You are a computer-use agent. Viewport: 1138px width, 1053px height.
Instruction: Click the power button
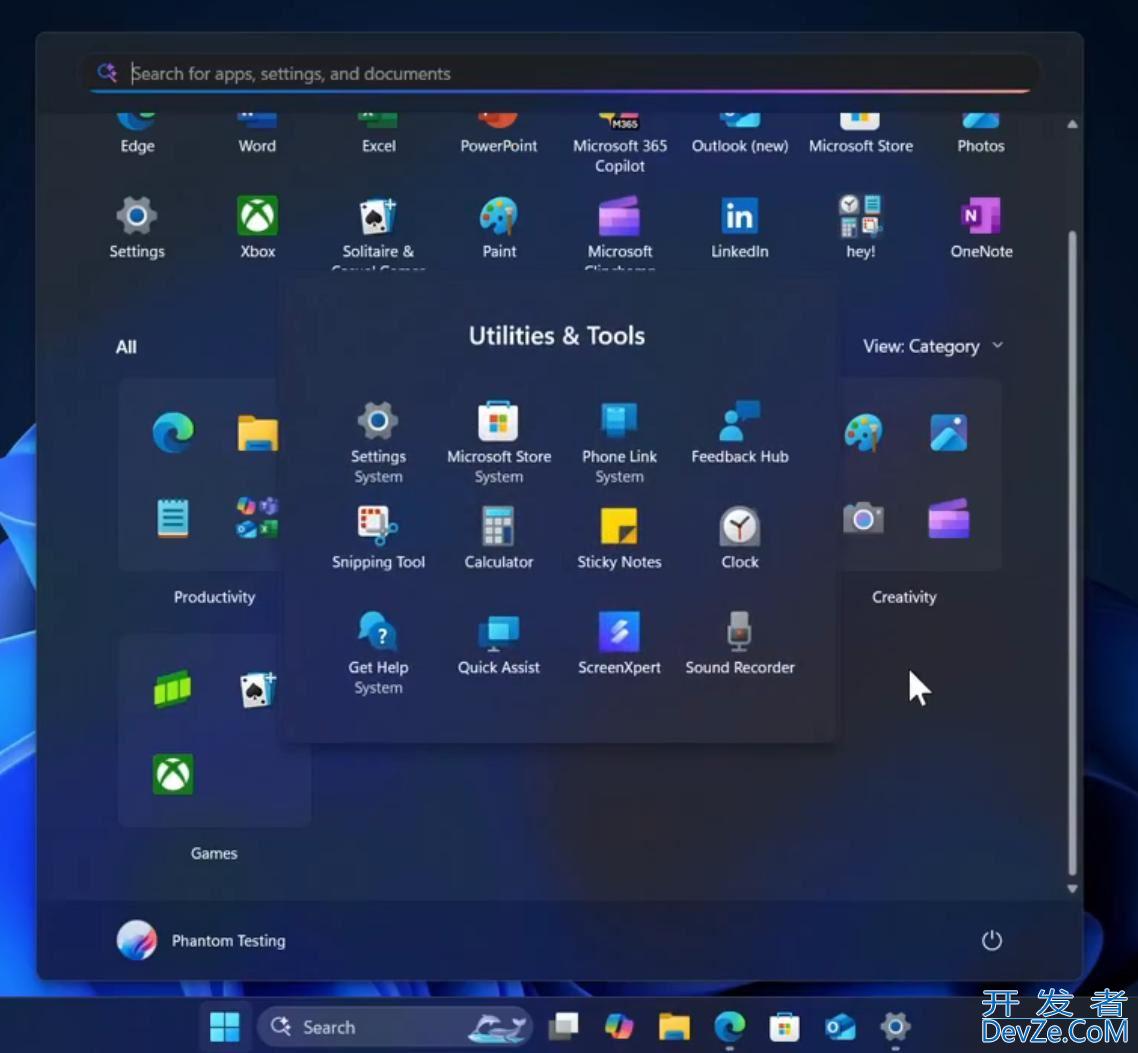coord(991,941)
